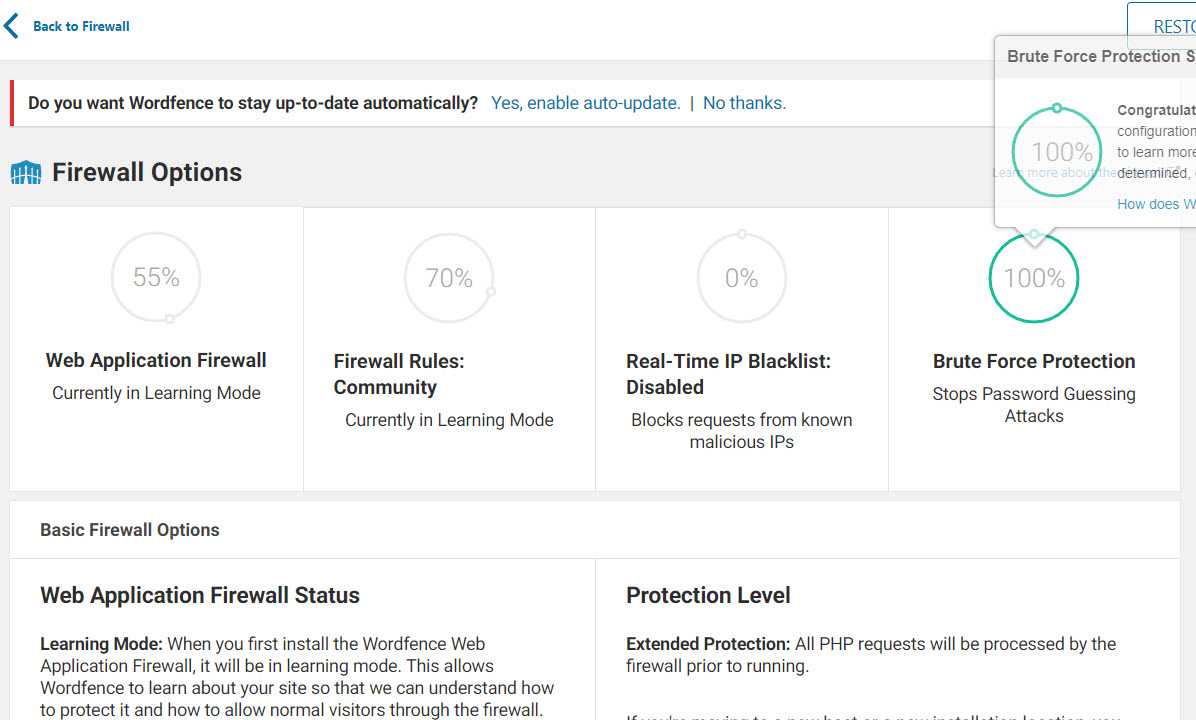Click the Protection Level heading
This screenshot has height=720, width=1196.
pyautogui.click(x=708, y=595)
